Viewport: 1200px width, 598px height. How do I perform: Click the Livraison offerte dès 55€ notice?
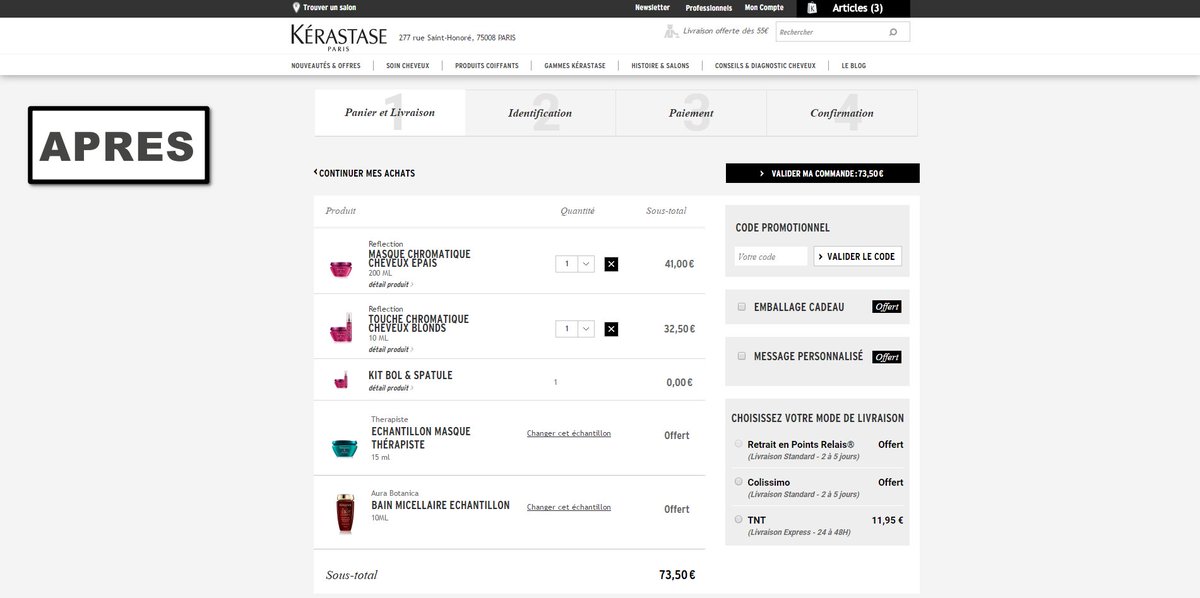[718, 31]
